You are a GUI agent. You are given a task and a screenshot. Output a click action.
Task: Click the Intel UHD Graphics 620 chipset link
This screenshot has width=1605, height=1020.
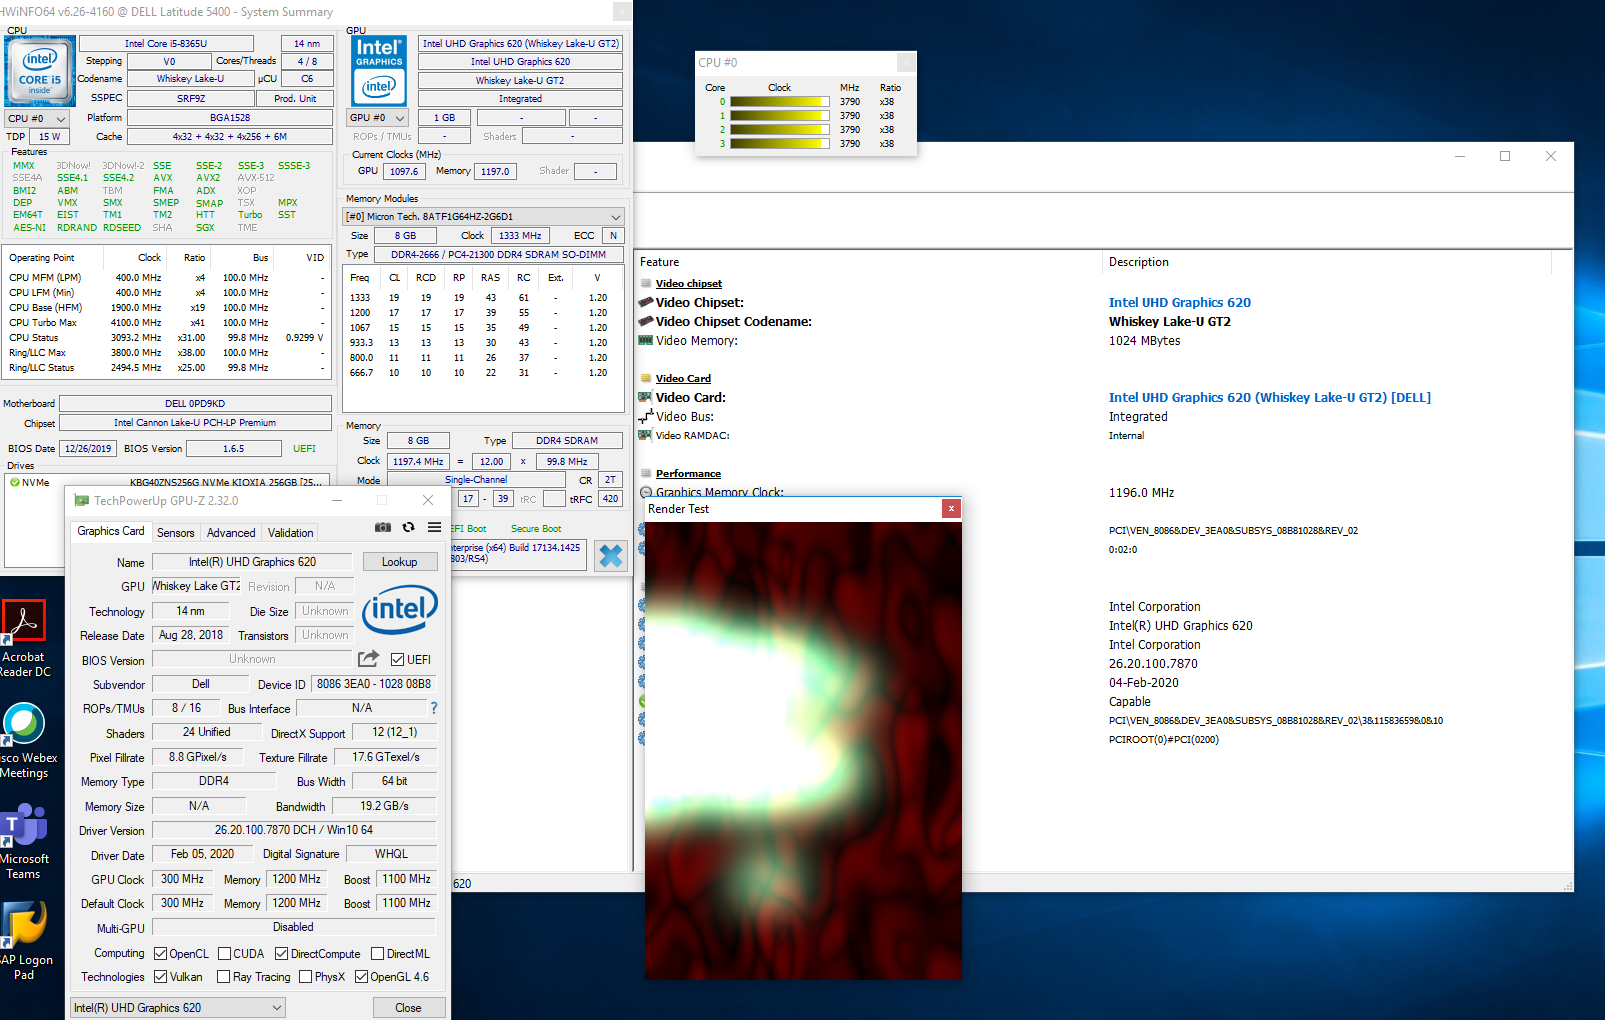click(x=1180, y=302)
